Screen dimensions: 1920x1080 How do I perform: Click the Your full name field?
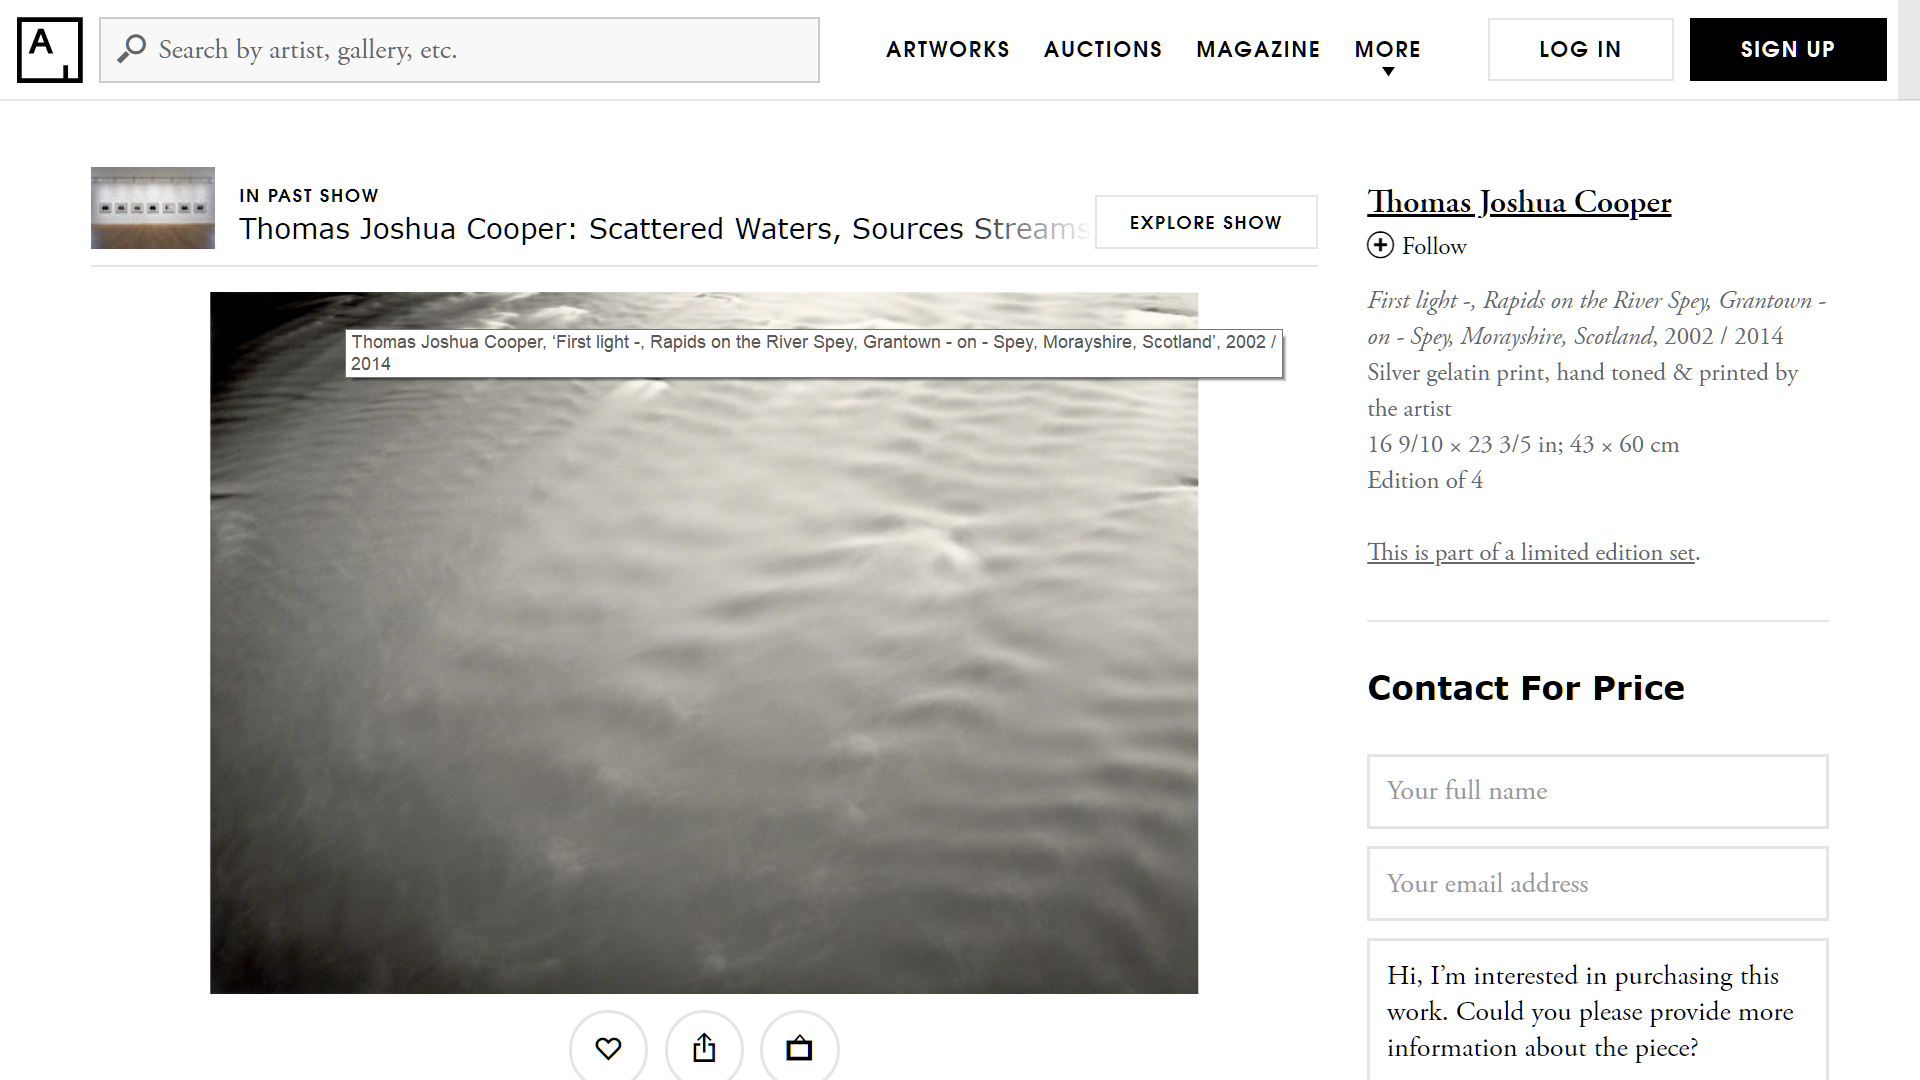1597,791
